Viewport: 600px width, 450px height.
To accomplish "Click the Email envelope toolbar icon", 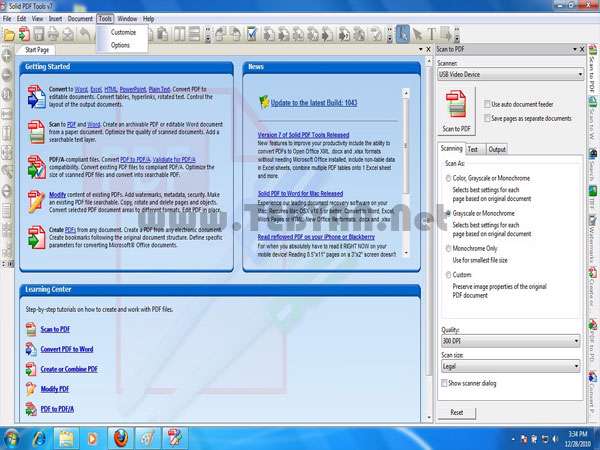I will (x=68, y=35).
